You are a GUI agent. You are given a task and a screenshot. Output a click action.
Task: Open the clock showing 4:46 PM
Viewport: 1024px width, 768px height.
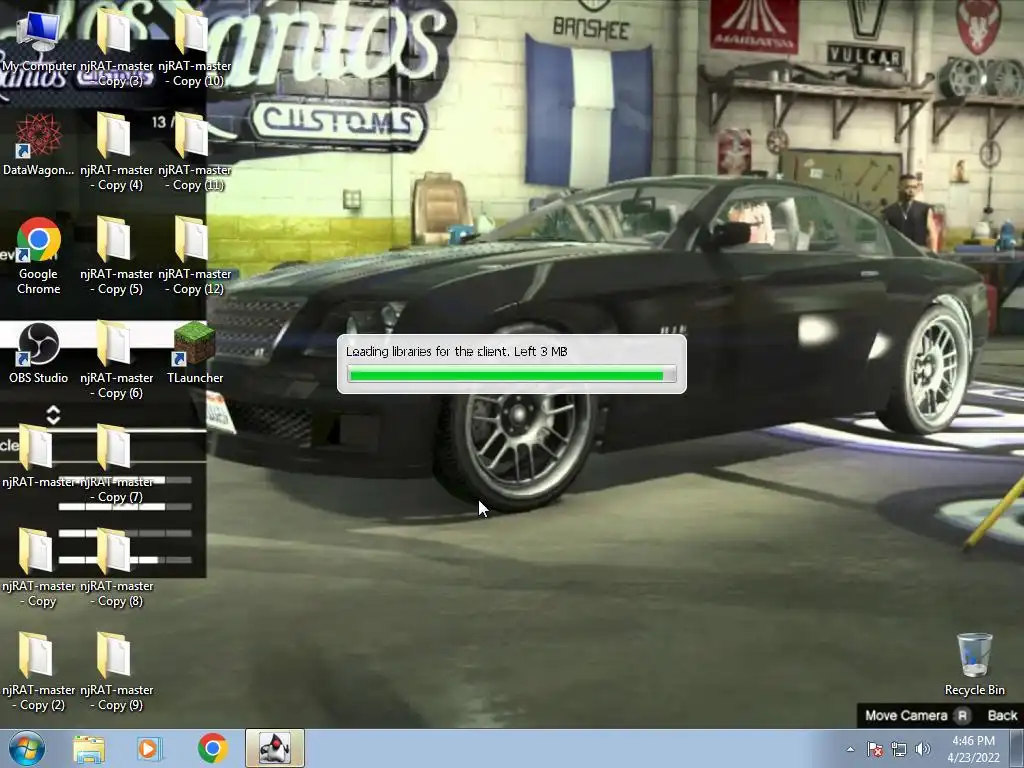point(973,749)
